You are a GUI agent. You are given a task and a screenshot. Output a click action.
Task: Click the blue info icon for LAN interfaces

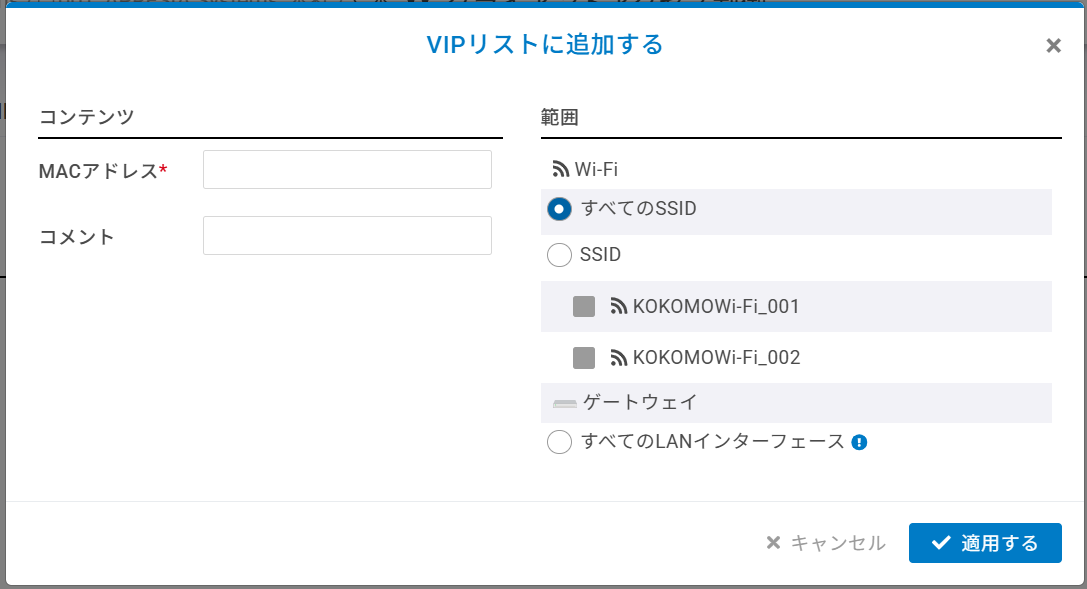click(859, 442)
